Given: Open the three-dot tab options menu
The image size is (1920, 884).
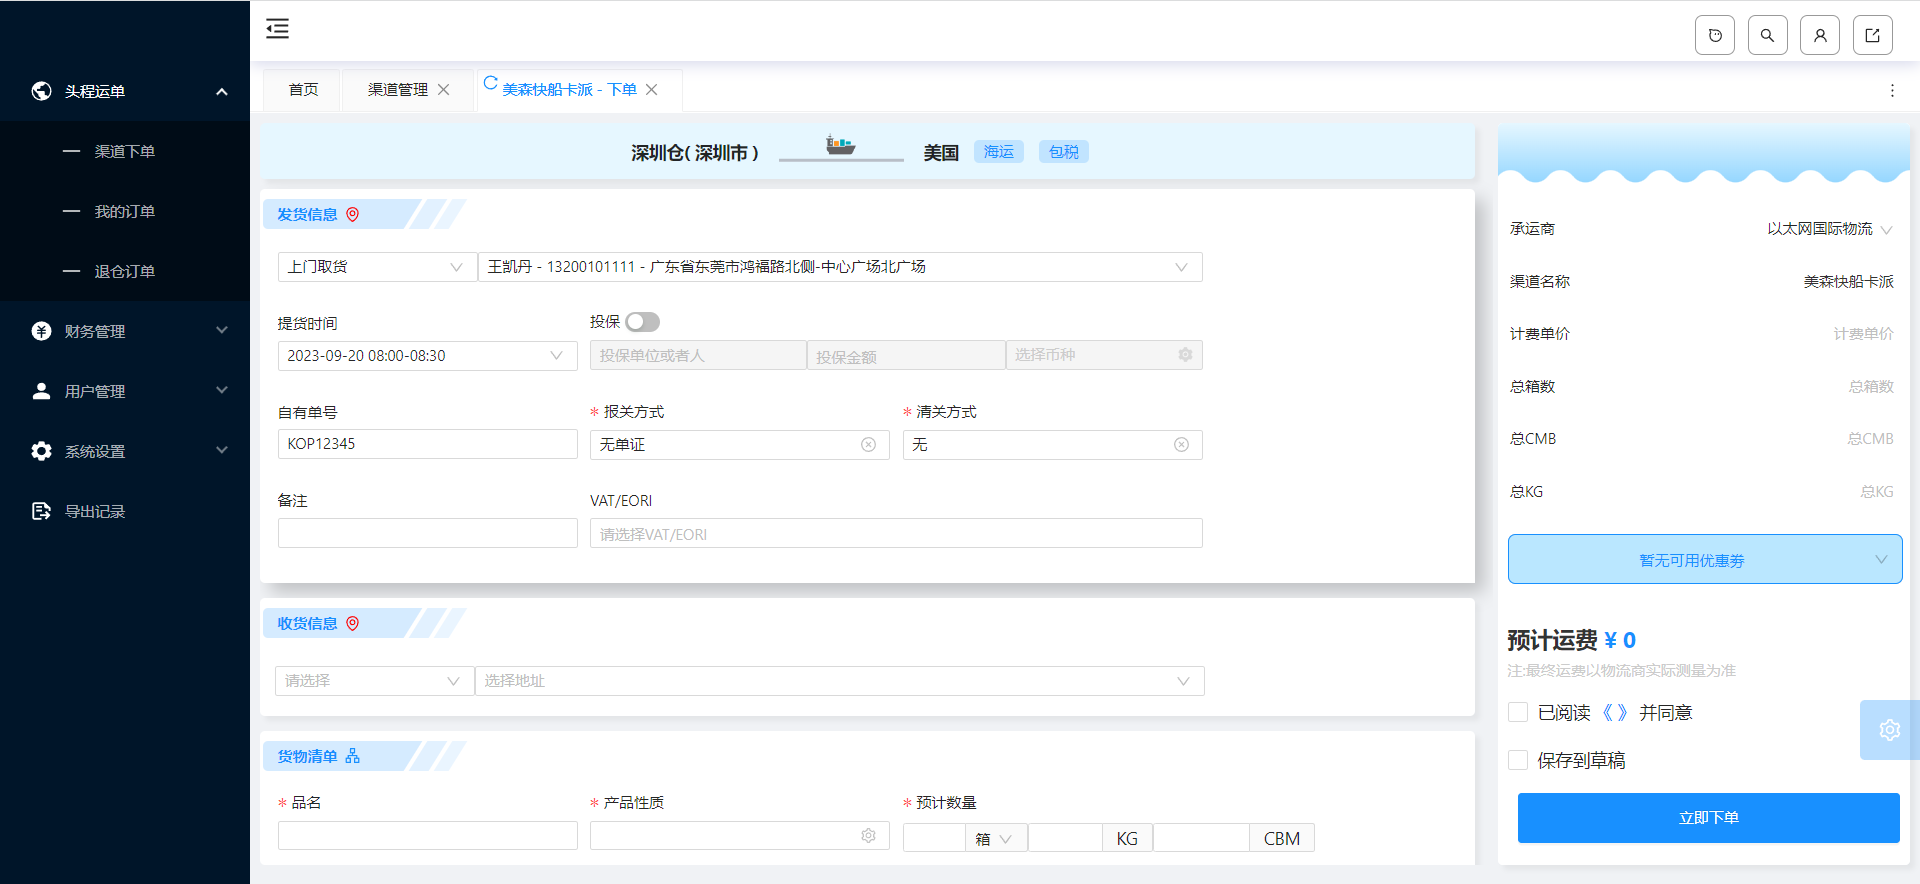Looking at the screenshot, I should [1892, 90].
